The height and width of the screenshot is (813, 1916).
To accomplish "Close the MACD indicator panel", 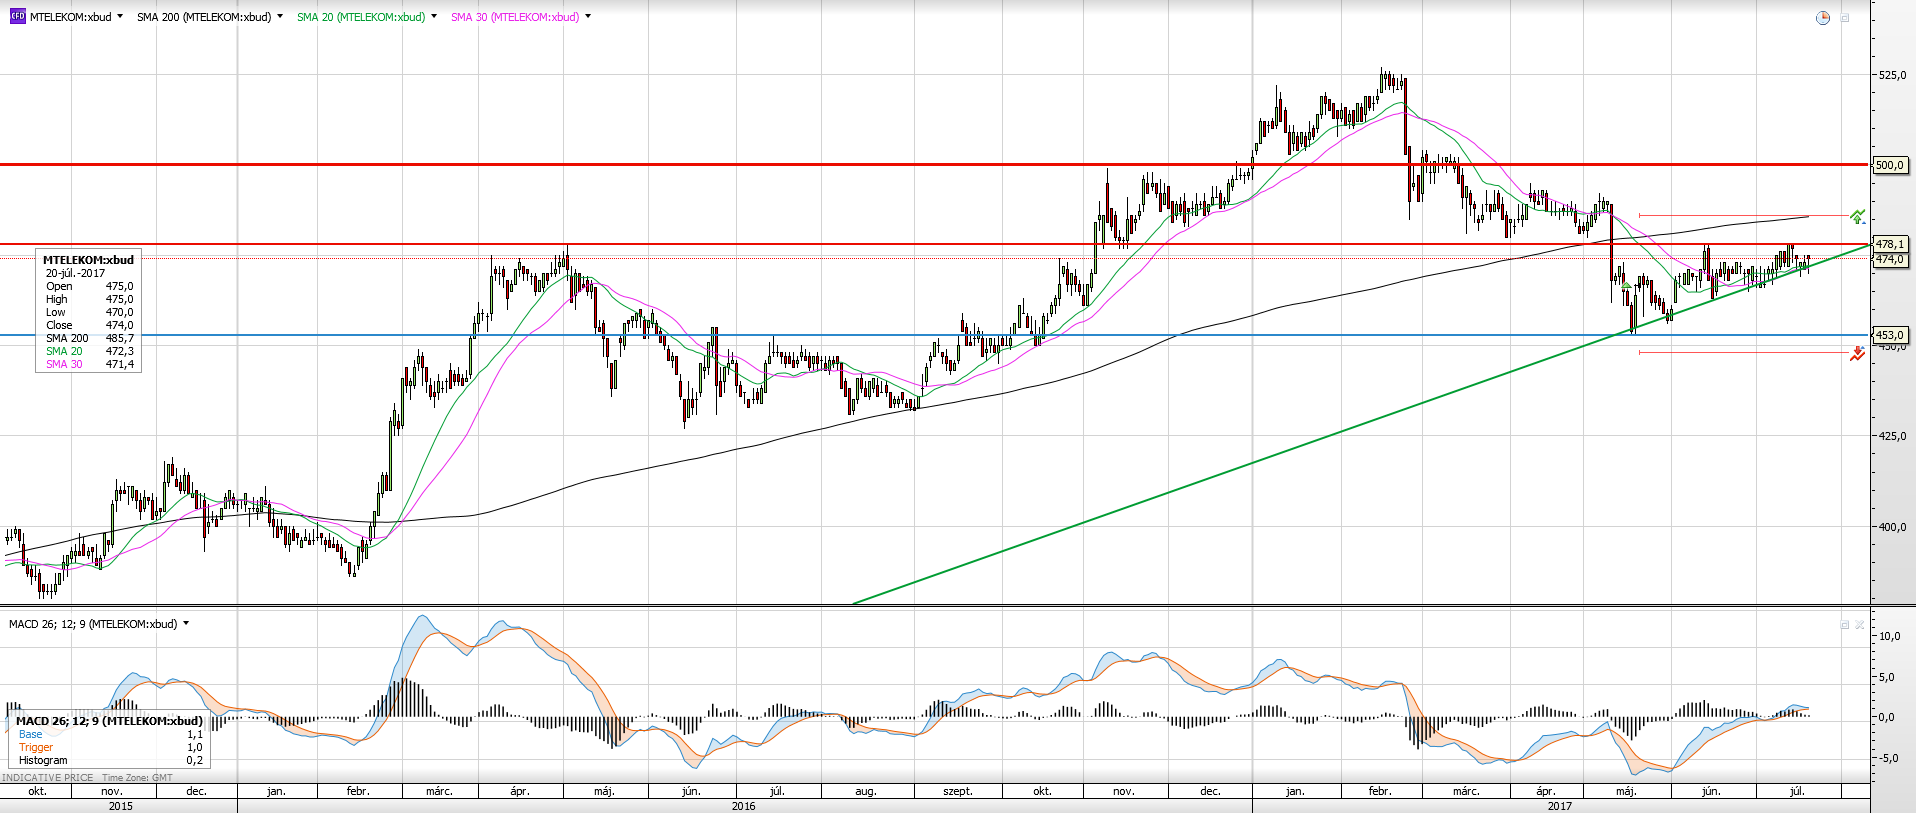I will [1860, 625].
